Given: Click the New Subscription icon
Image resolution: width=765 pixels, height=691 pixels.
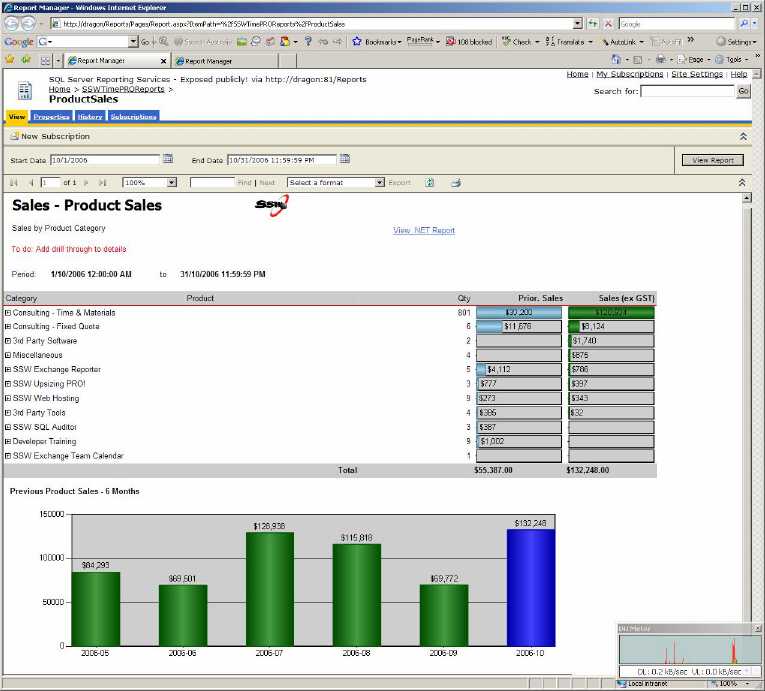Looking at the screenshot, I should [x=14, y=136].
